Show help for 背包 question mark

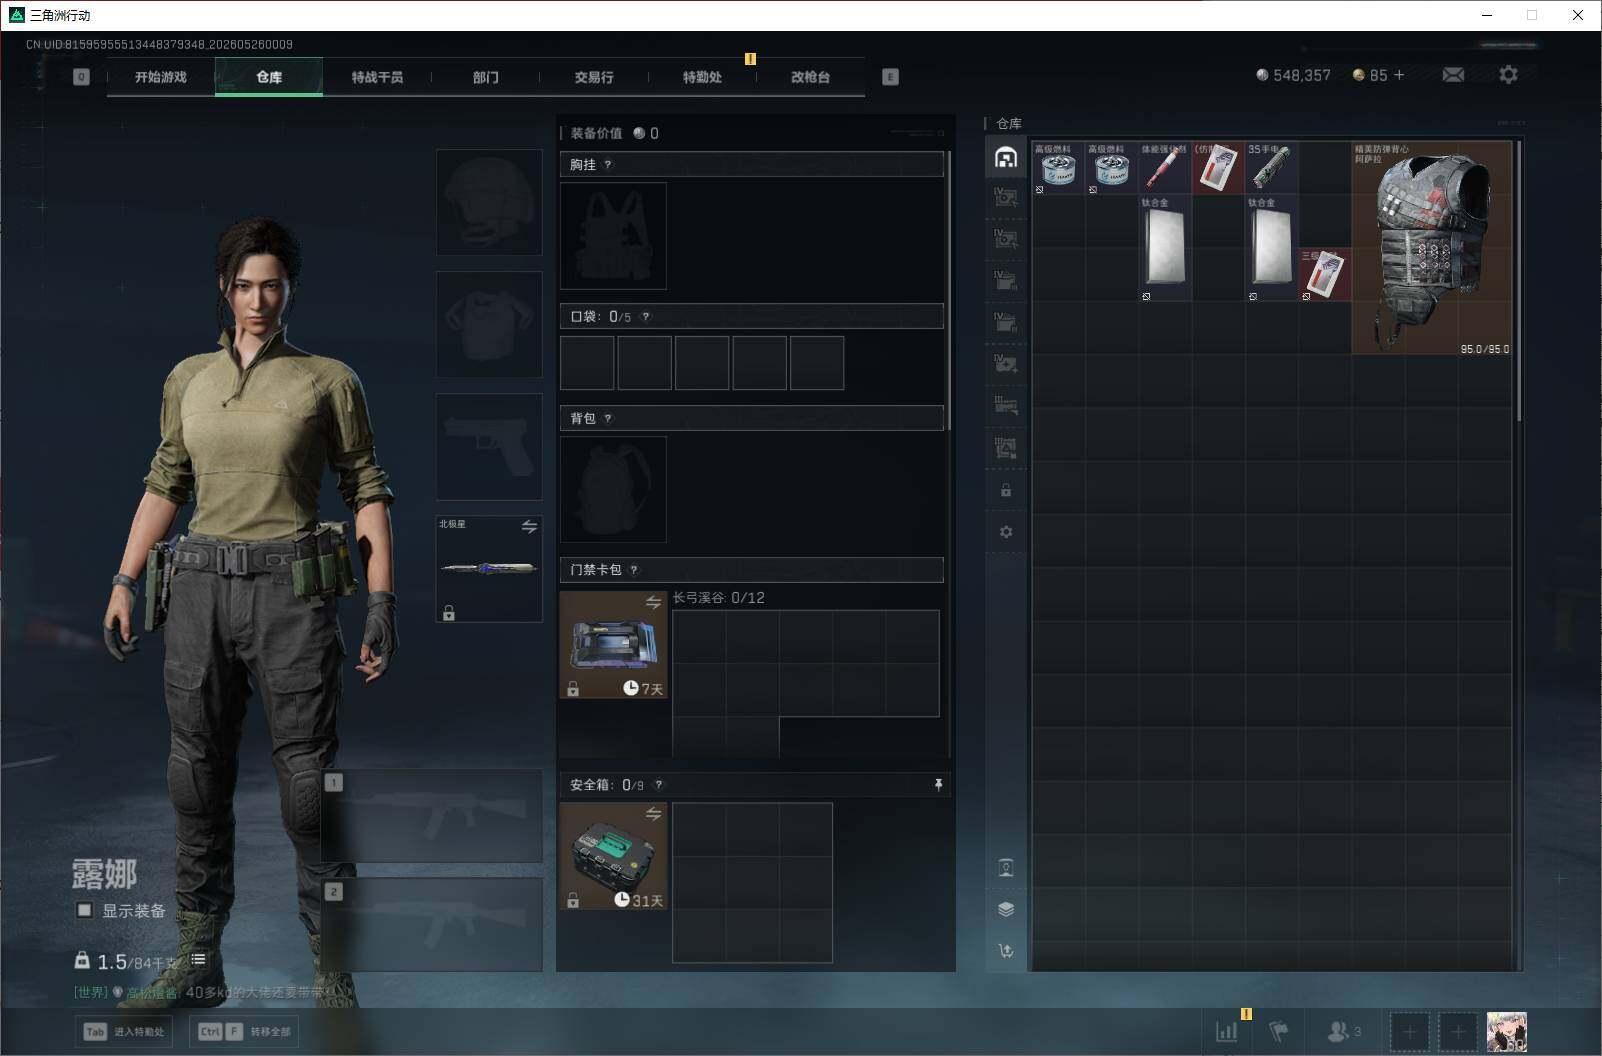pyautogui.click(x=608, y=419)
